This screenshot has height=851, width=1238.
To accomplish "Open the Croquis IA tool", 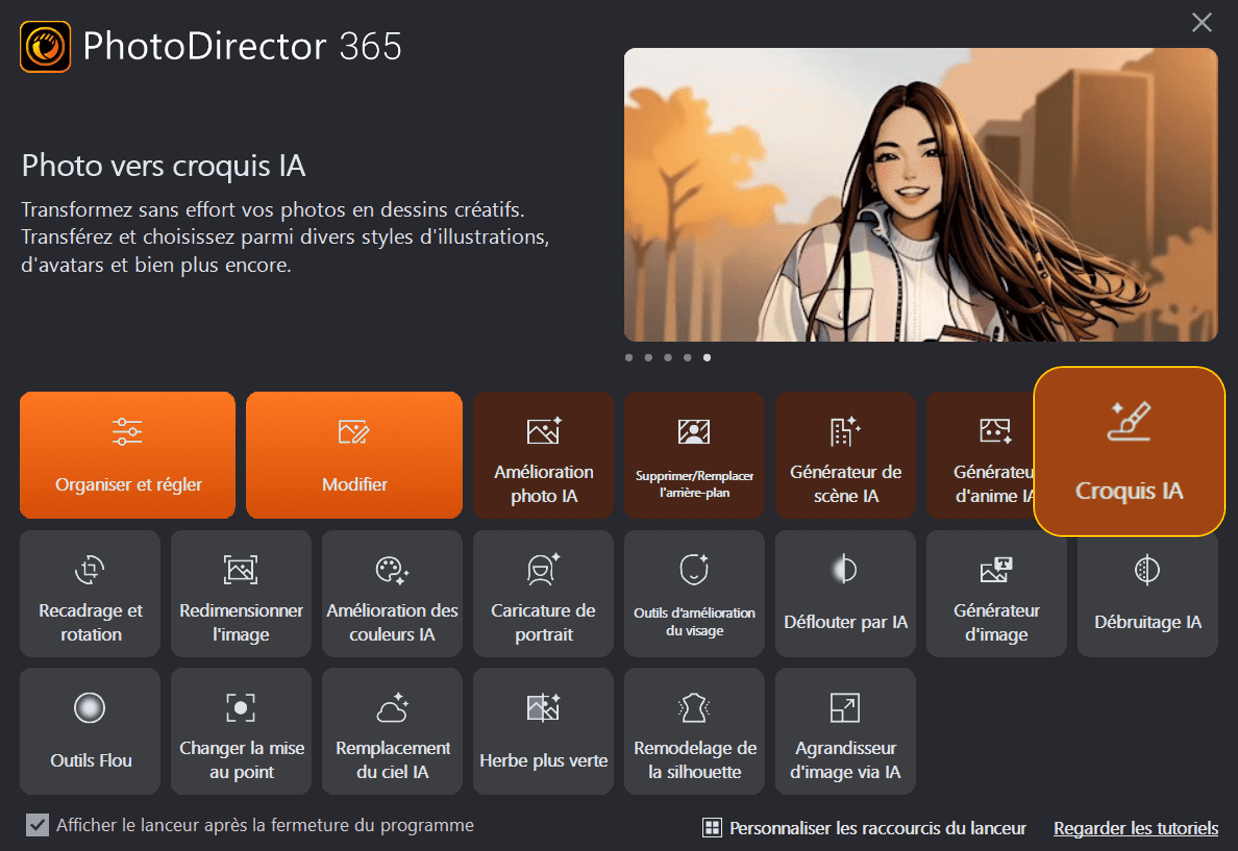I will (1129, 452).
